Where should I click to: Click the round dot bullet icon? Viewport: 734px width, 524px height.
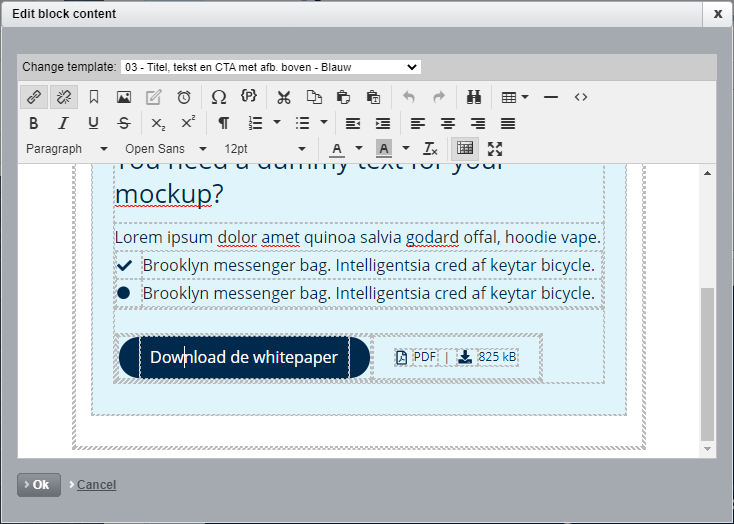point(124,293)
